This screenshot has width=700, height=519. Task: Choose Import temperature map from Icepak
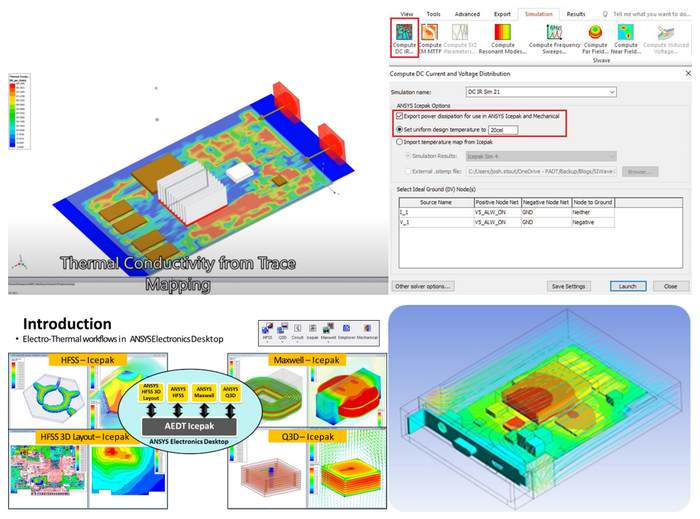click(399, 143)
